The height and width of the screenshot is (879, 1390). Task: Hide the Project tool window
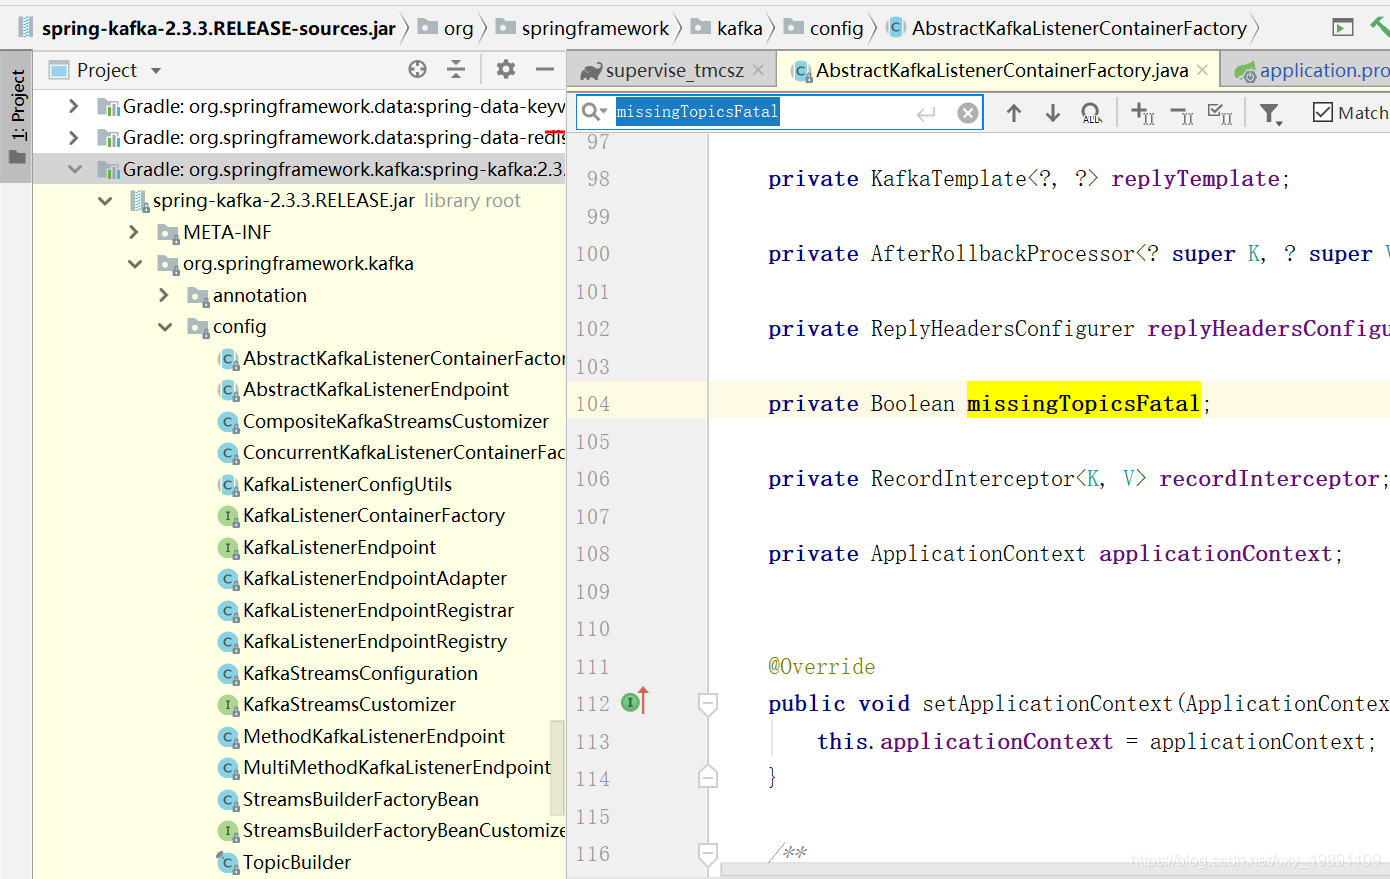click(545, 69)
